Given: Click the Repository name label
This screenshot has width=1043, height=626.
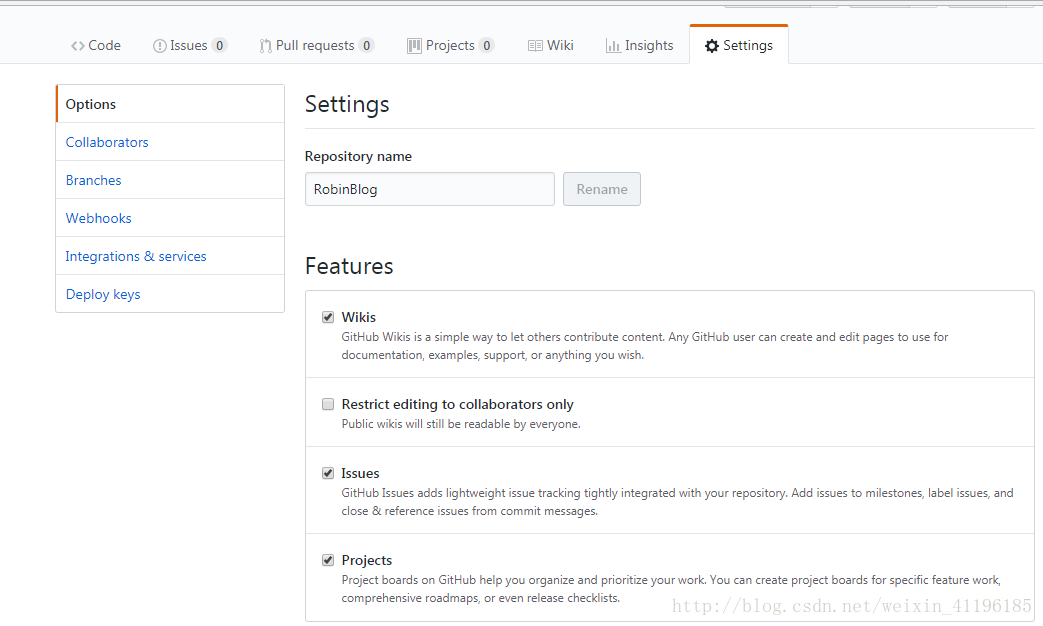Looking at the screenshot, I should [359, 156].
